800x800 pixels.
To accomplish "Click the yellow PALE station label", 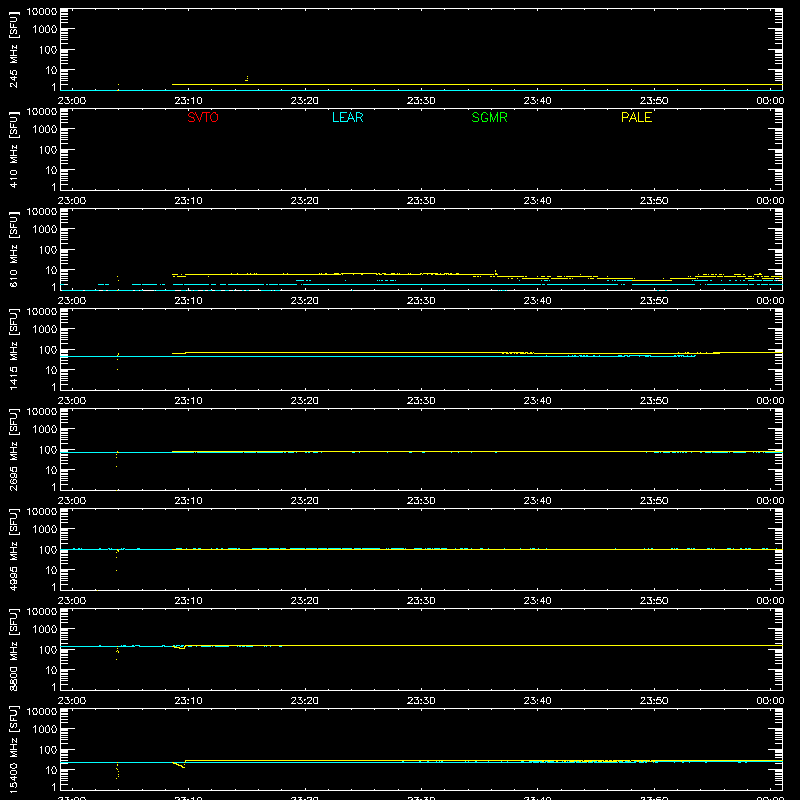I will 636,117.
